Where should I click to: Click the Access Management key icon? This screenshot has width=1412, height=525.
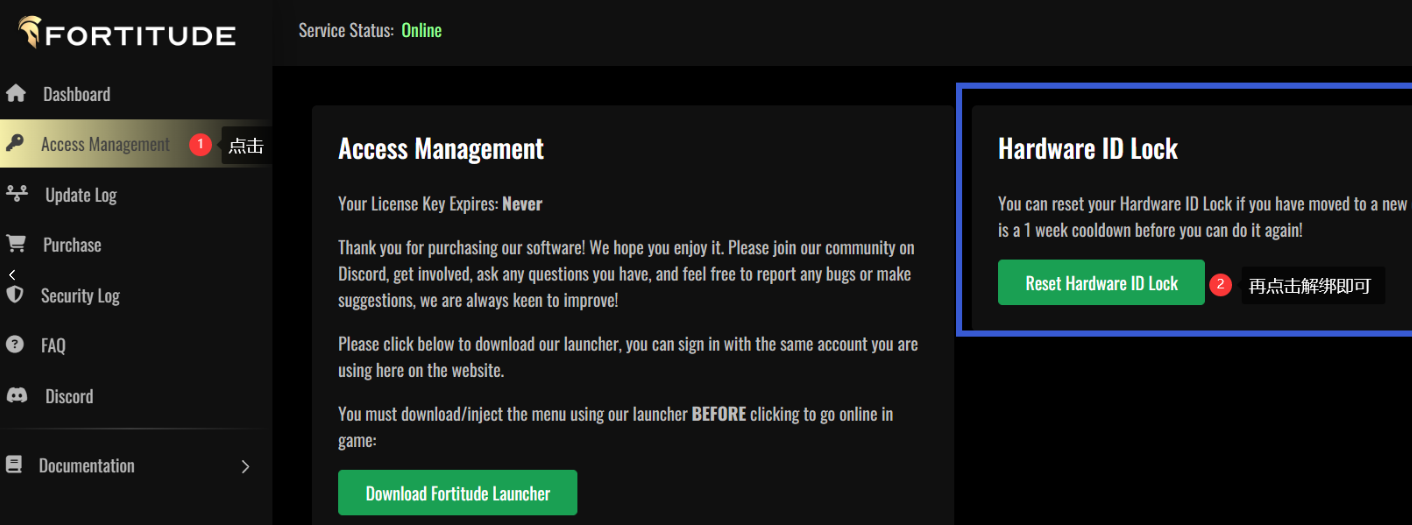click(x=14, y=144)
